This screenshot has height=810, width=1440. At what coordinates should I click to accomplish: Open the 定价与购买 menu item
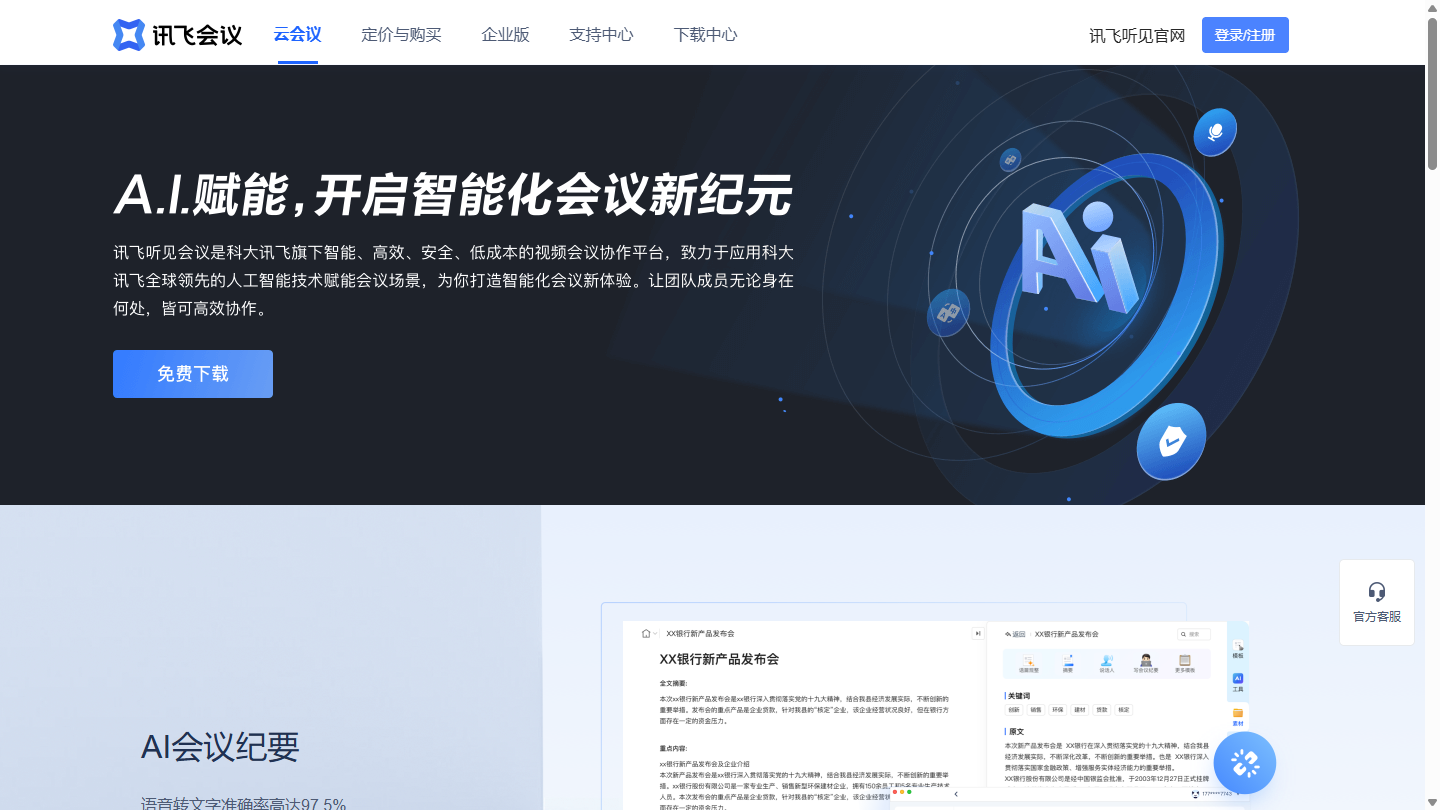(401, 34)
